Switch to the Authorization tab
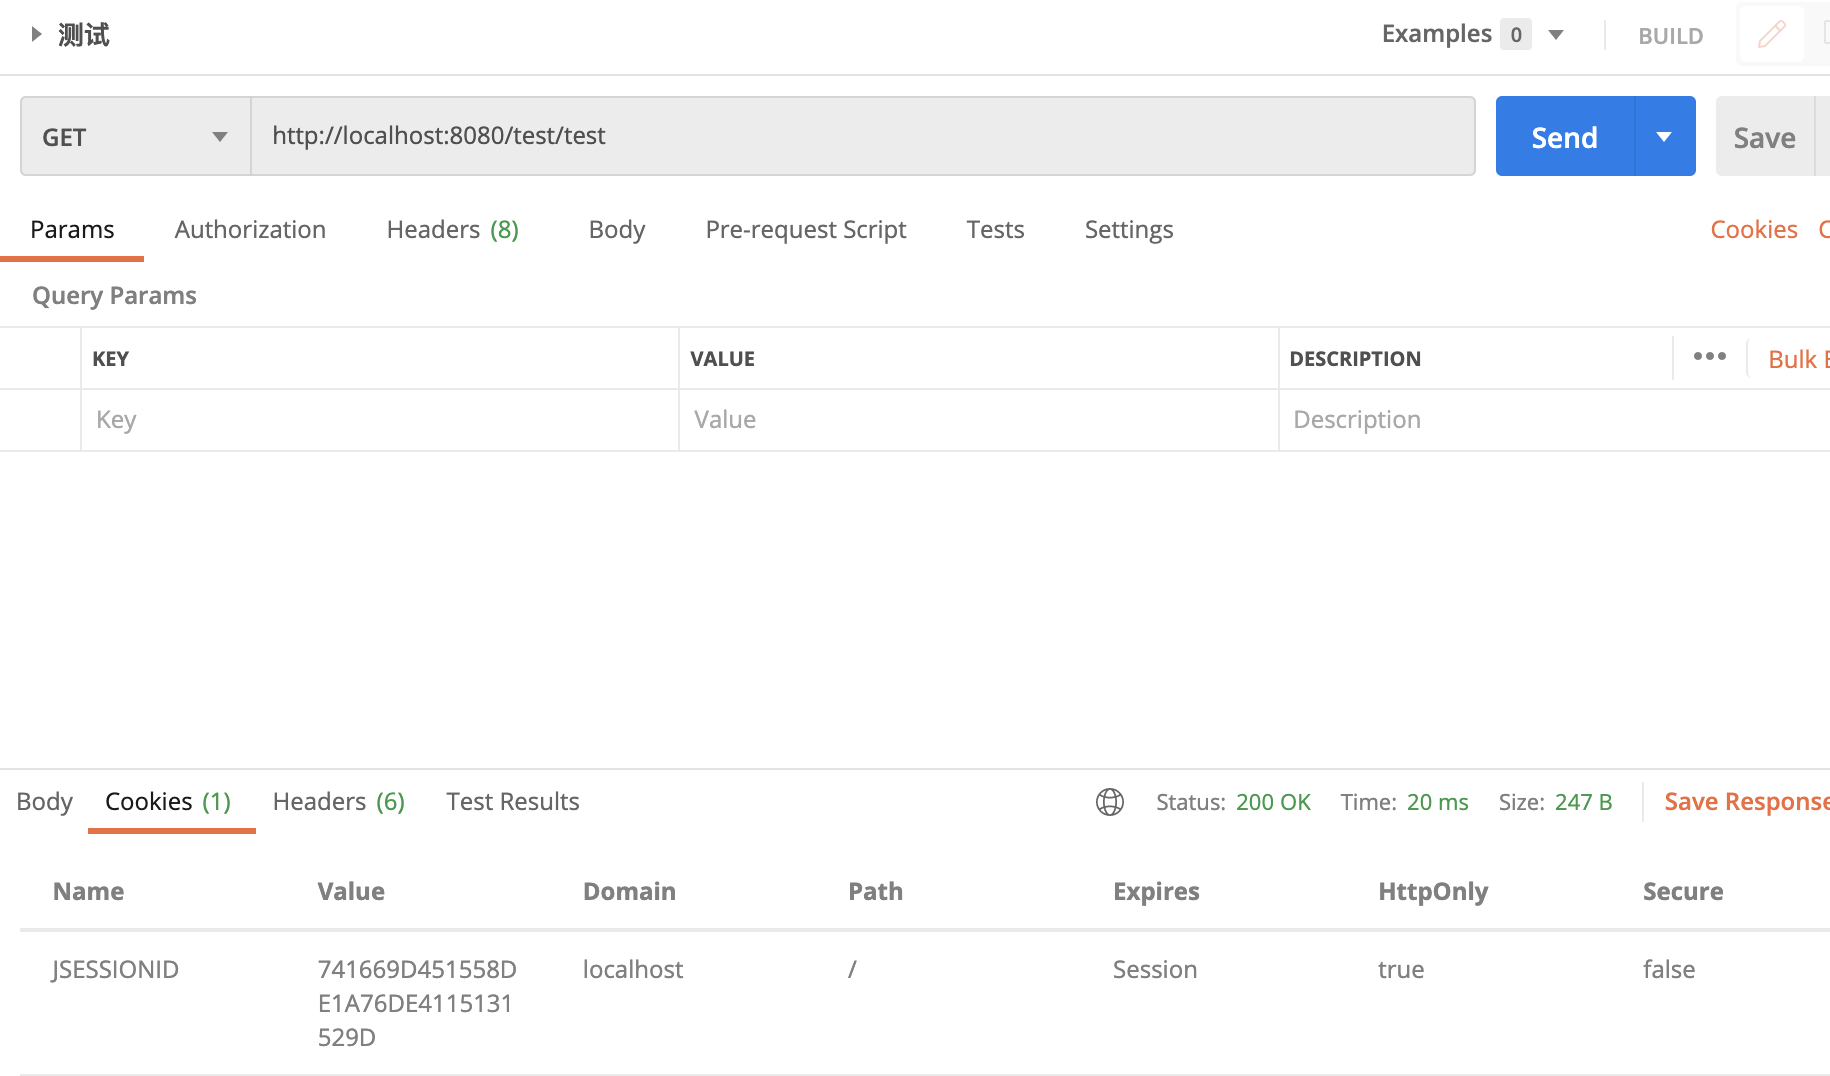The height and width of the screenshot is (1076, 1830). (250, 230)
